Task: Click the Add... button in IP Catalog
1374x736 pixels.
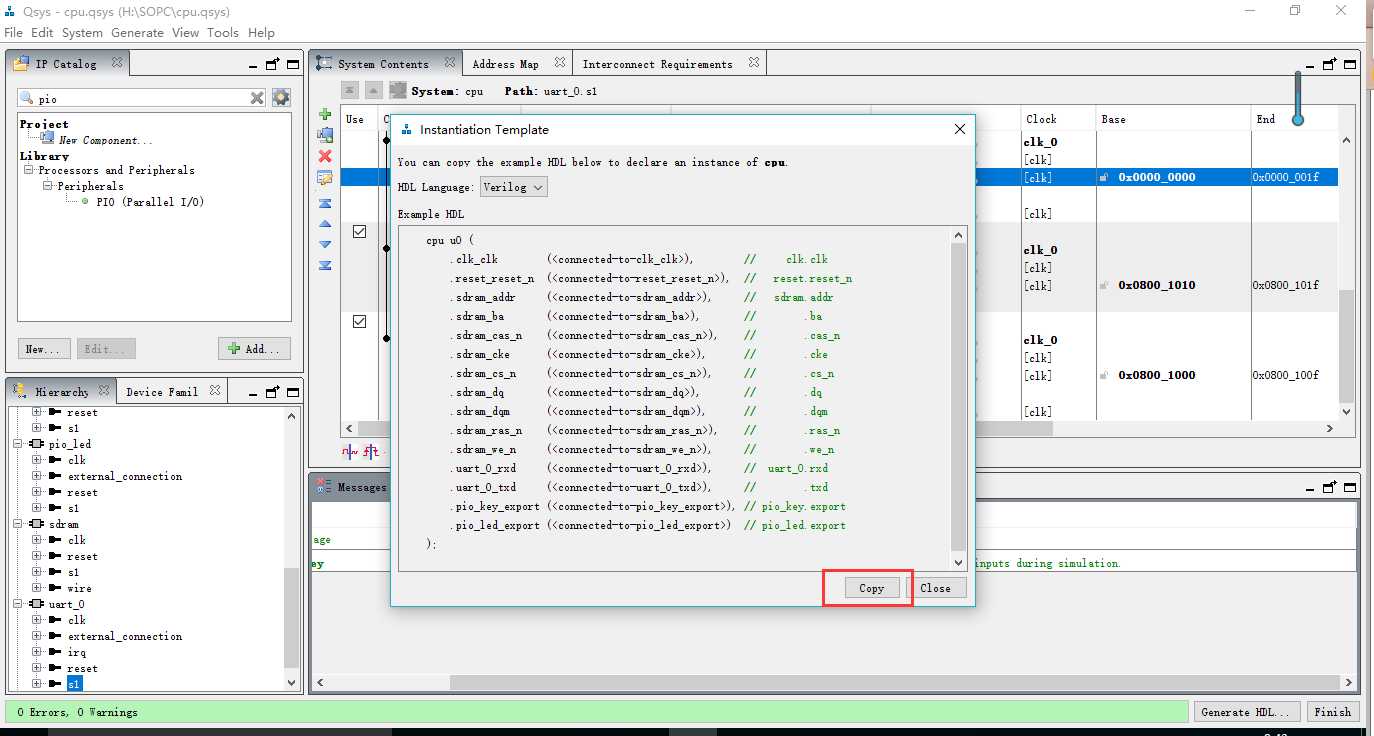Action: (255, 349)
